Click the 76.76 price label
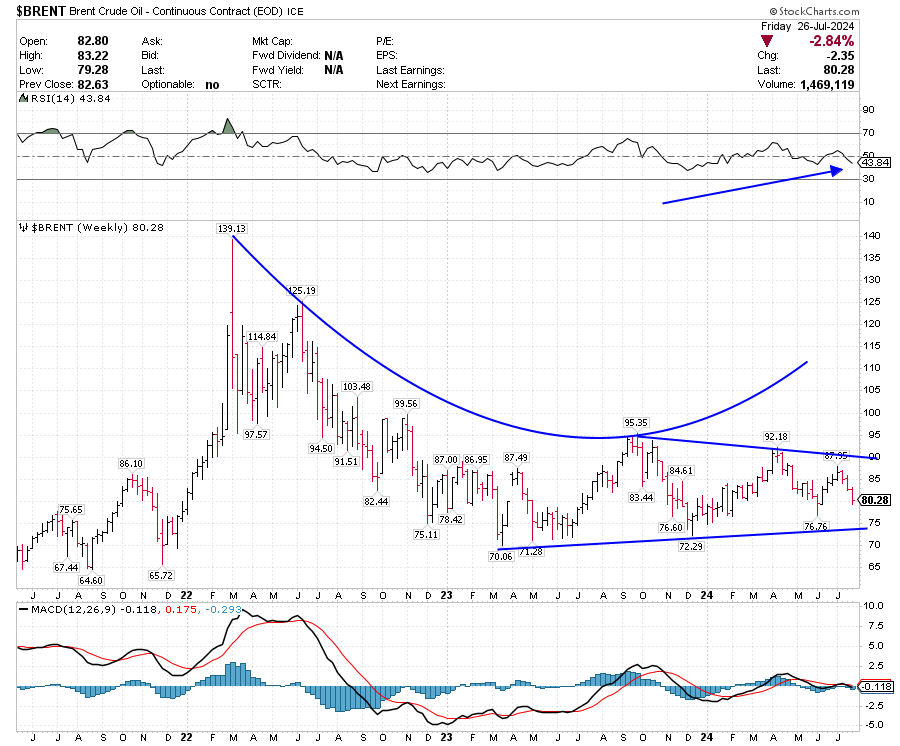Image resolution: width=900 pixels, height=746 pixels. tap(816, 526)
